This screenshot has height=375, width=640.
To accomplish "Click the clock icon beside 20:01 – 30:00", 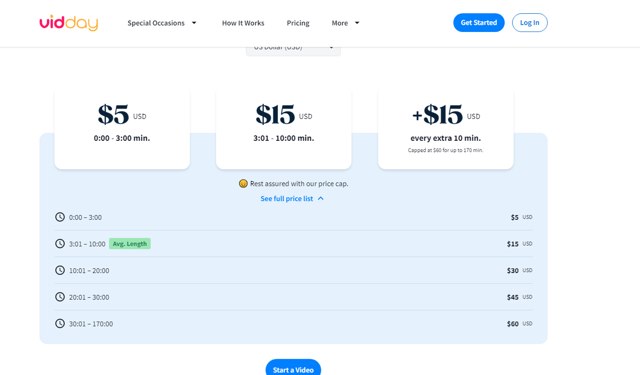I will coord(60,297).
